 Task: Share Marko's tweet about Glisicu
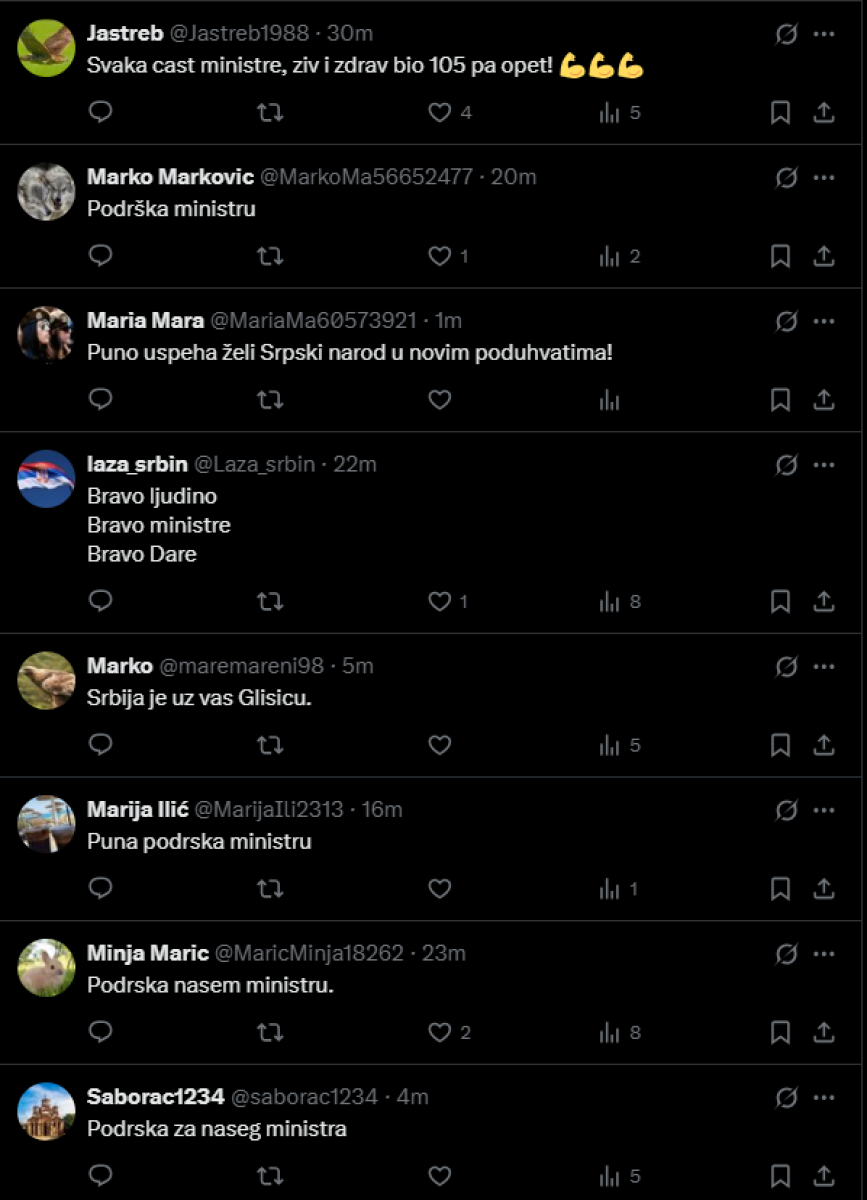[x=824, y=746]
